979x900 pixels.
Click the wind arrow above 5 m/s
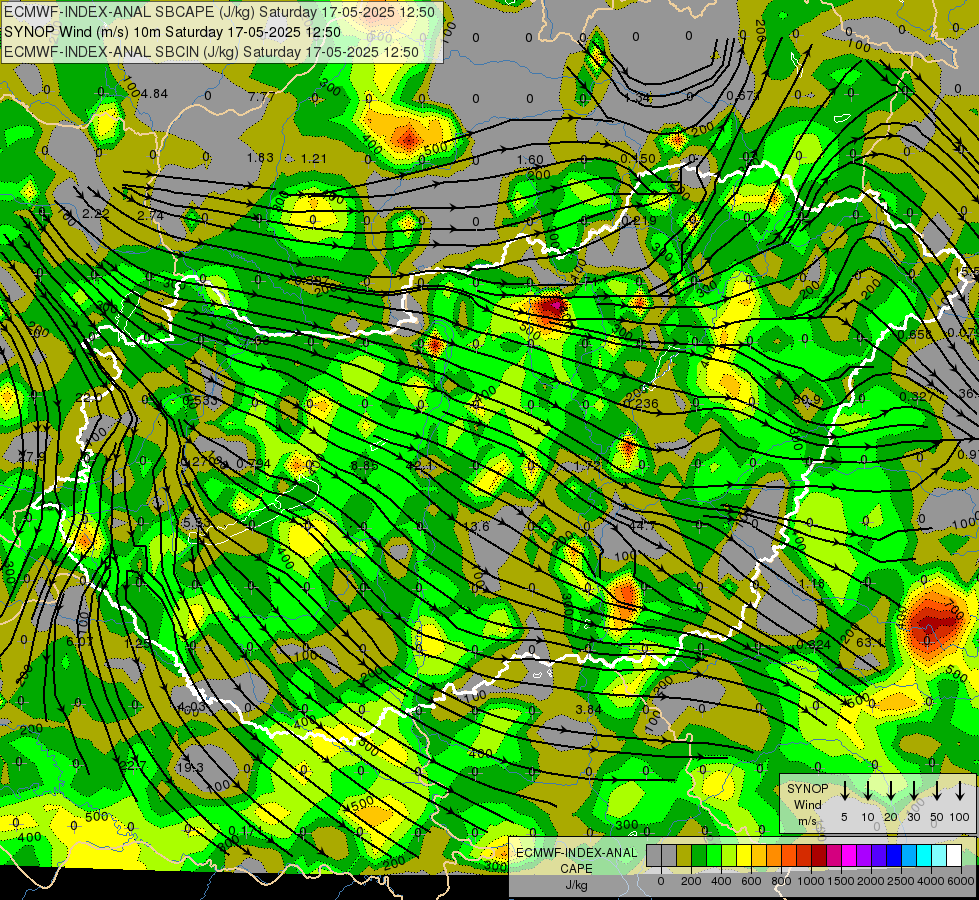[x=844, y=790]
